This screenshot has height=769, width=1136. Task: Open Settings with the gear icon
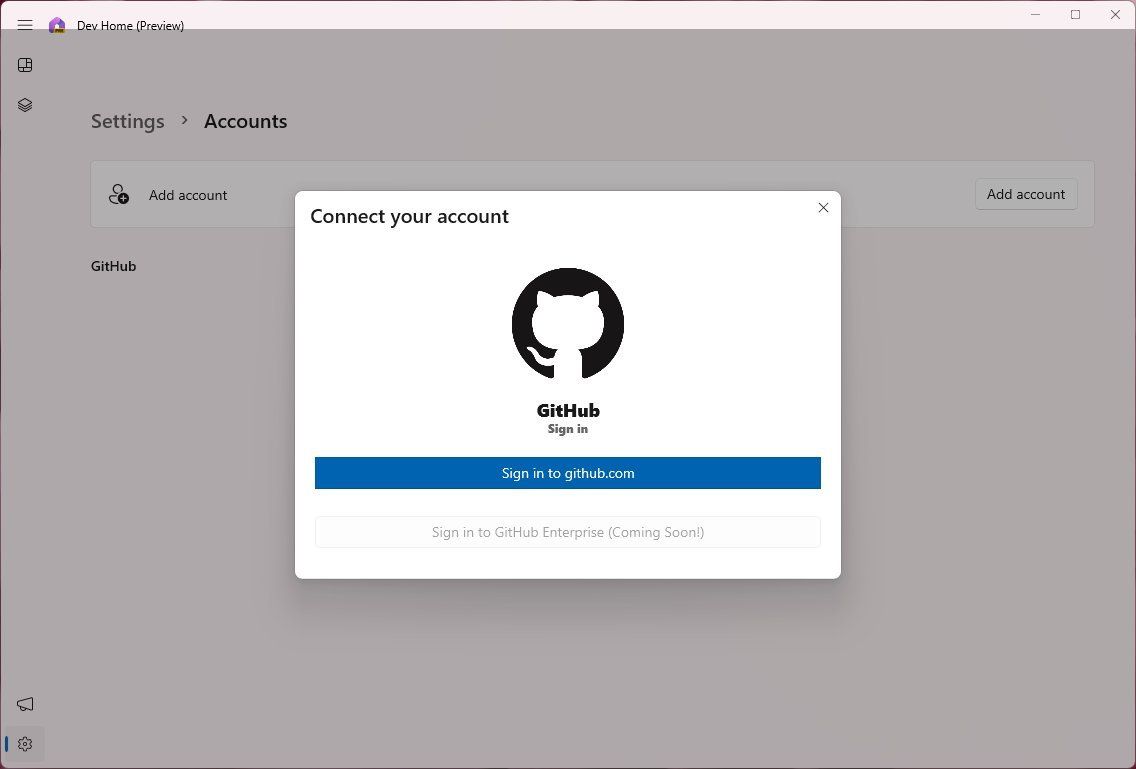(25, 743)
